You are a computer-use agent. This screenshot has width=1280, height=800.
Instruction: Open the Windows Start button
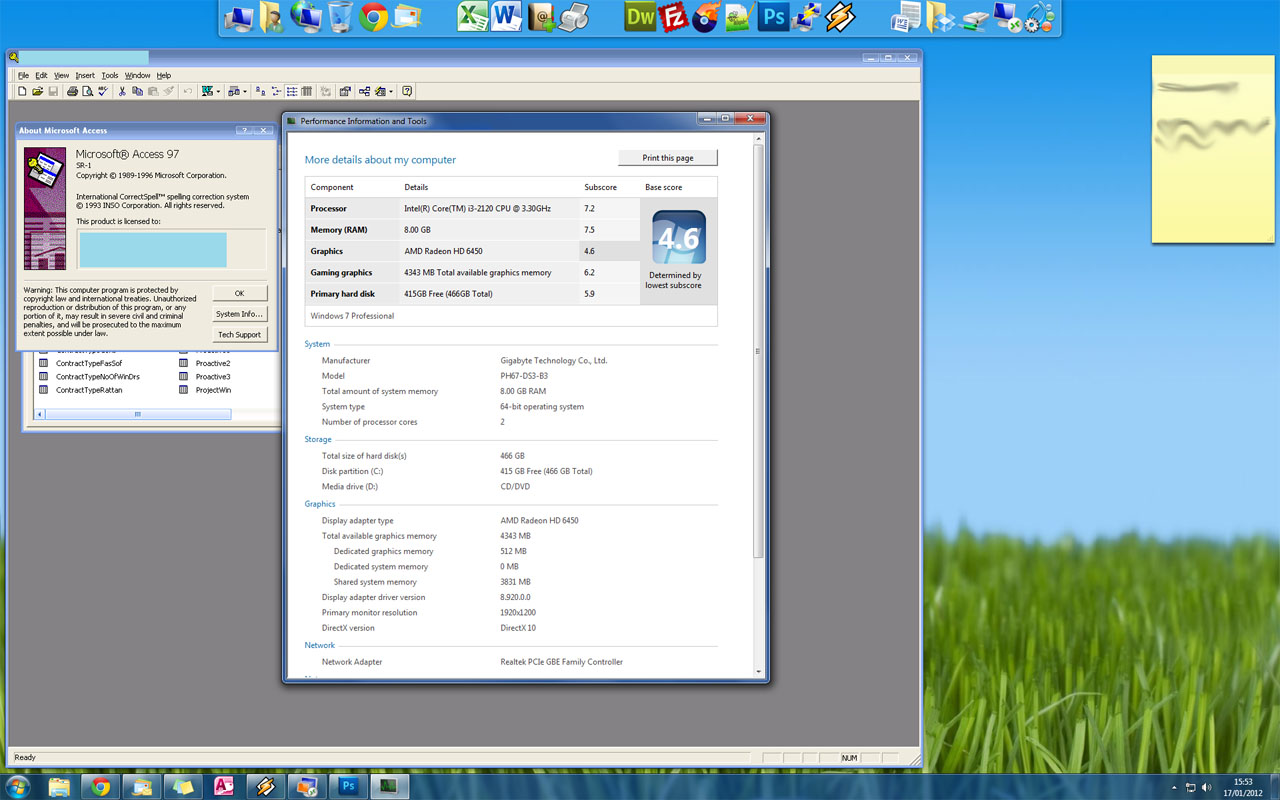click(18, 786)
